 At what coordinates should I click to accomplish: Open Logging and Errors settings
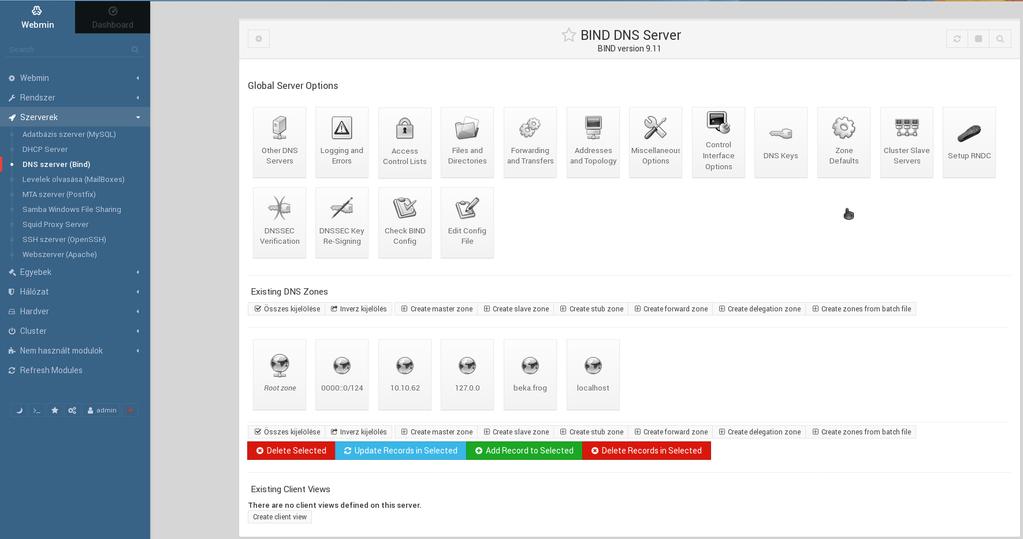[x=342, y=142]
